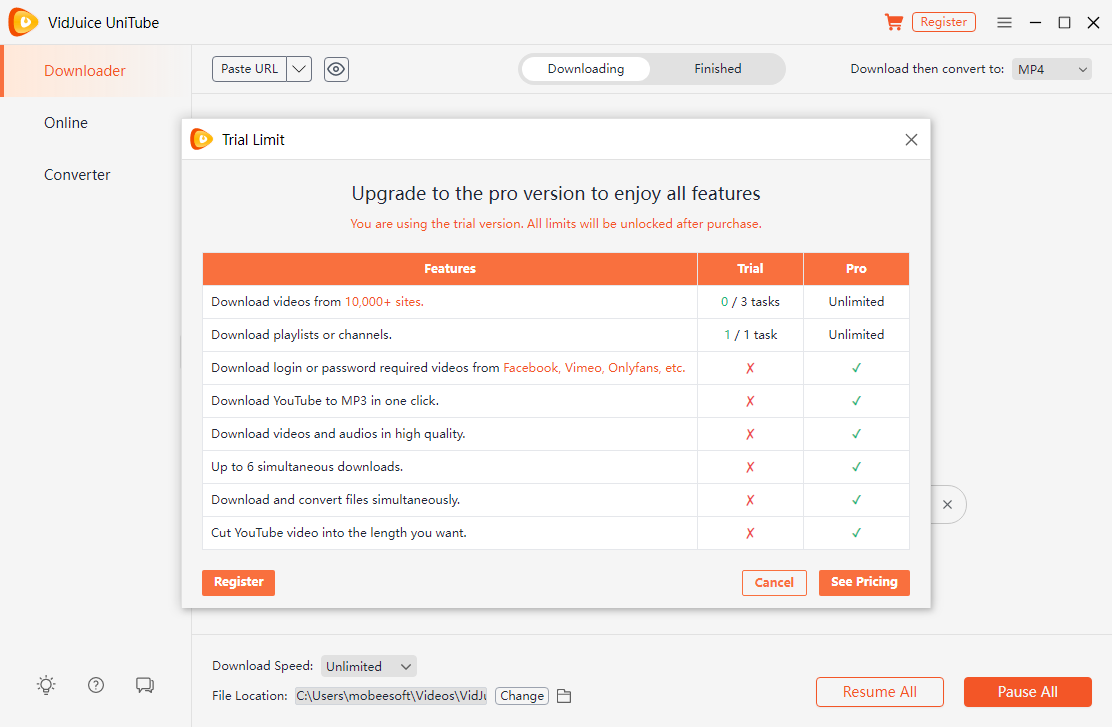
Task: Open the Download Speed Unlimited dropdown
Action: point(369,666)
